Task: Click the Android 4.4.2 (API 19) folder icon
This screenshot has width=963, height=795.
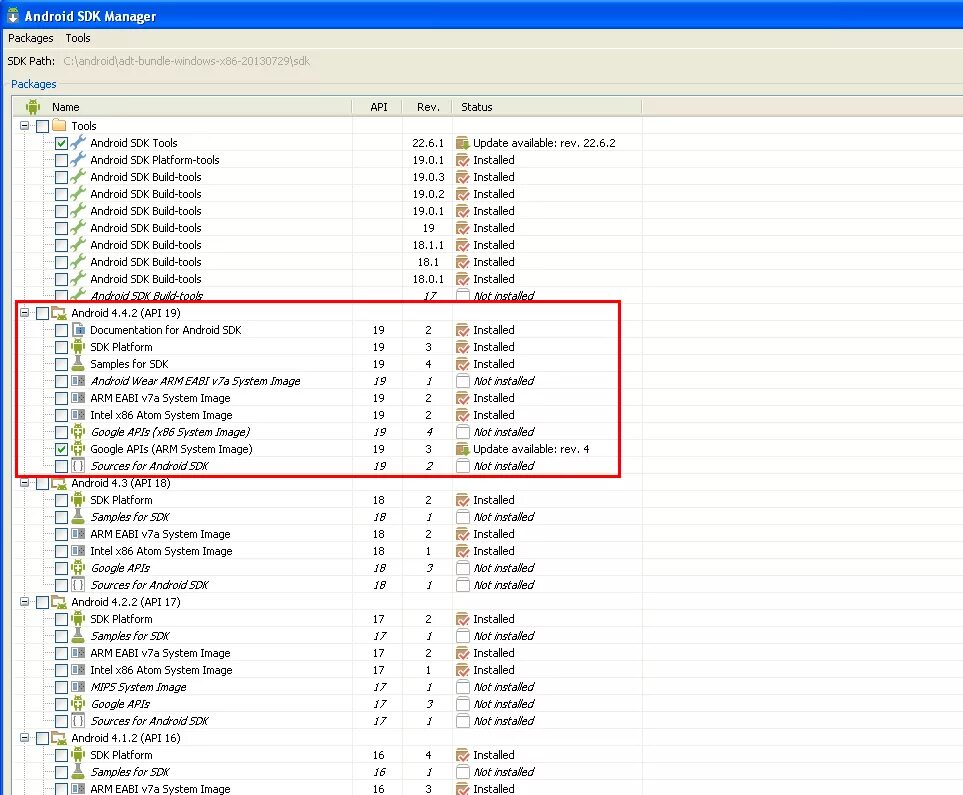Action: (x=60, y=313)
